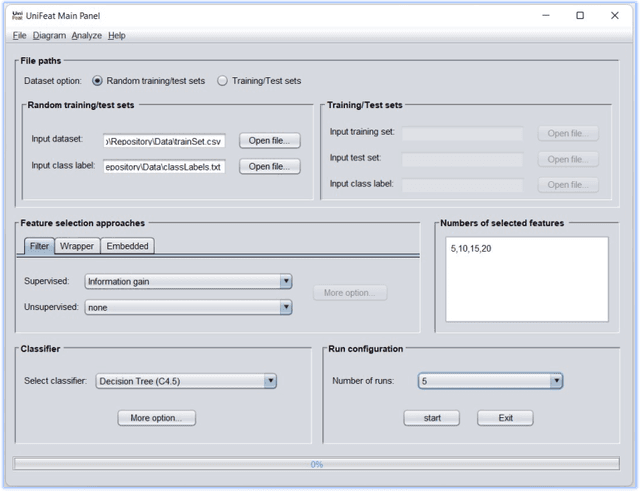Select the Filter tab
This screenshot has width=640, height=492.
click(x=39, y=246)
